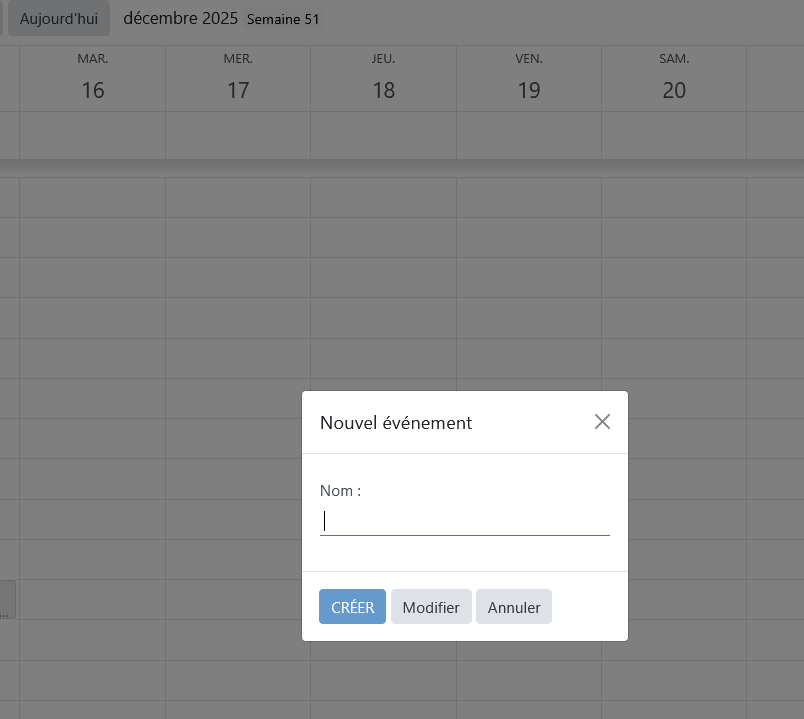Image resolution: width=804 pixels, height=719 pixels.
Task: Focus the Nom text input field
Action: pyautogui.click(x=464, y=521)
